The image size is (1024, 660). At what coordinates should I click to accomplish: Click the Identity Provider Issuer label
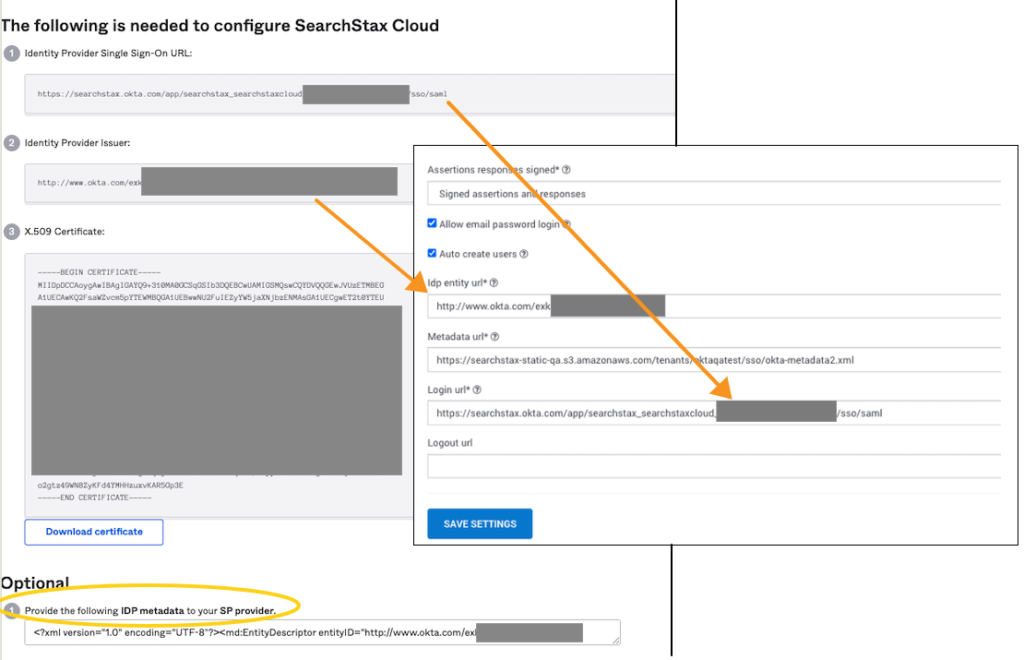(x=77, y=143)
